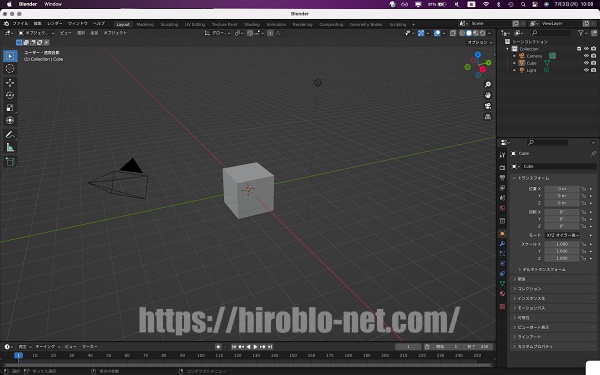Collapse the Transform panel

pos(533,178)
